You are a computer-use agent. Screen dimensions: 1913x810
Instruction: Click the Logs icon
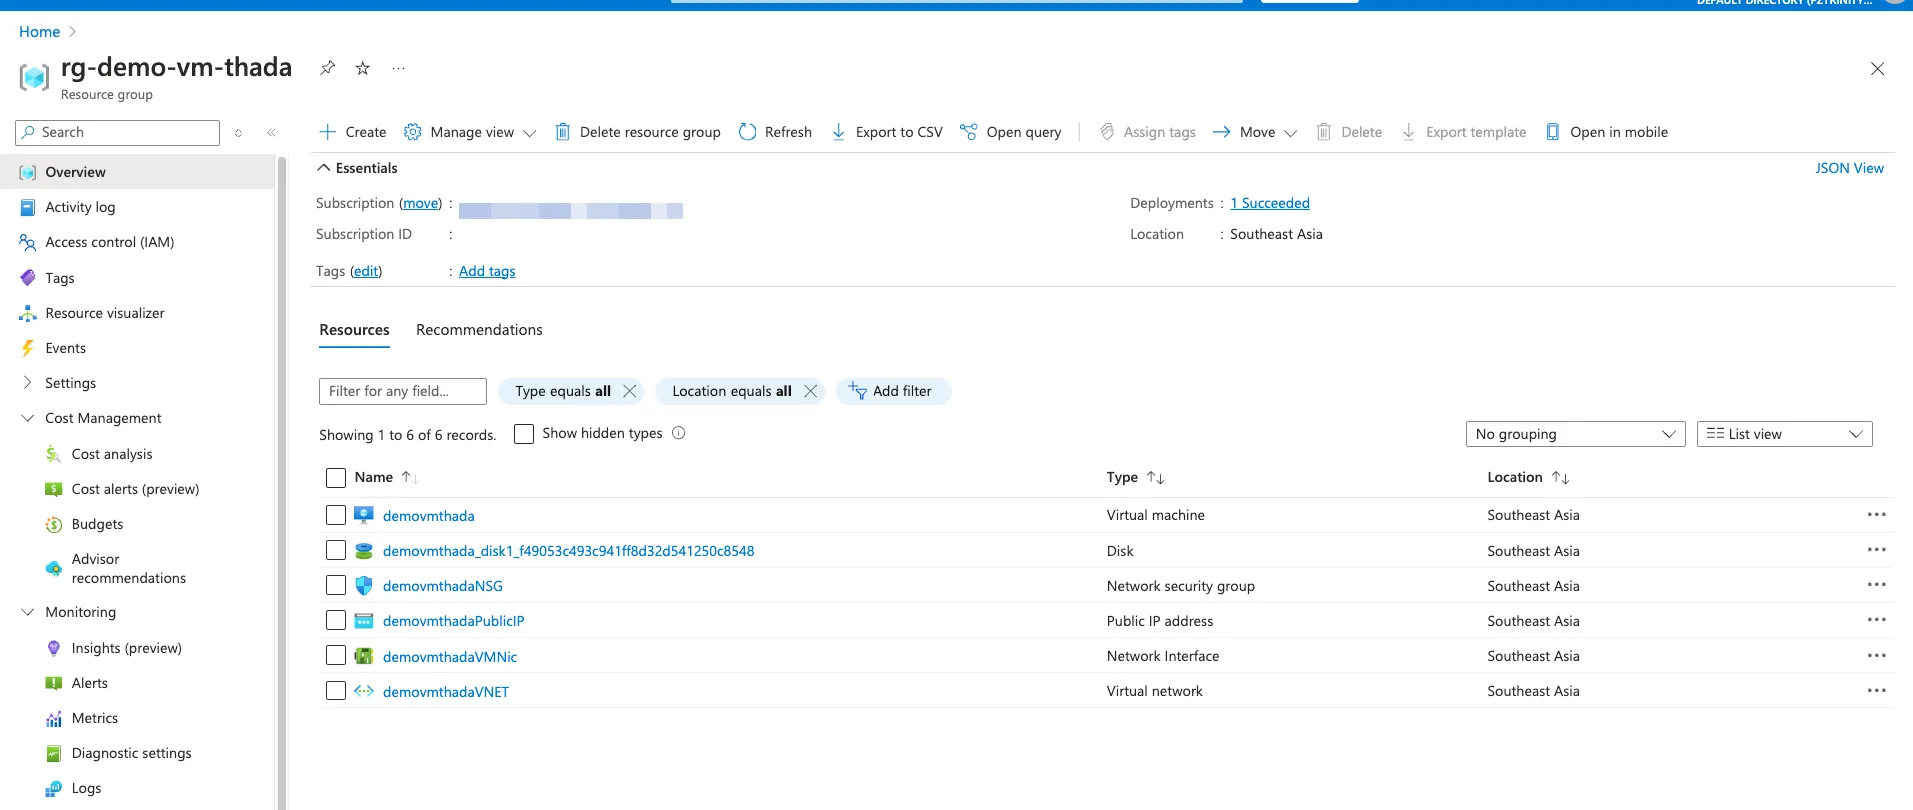pyautogui.click(x=54, y=788)
